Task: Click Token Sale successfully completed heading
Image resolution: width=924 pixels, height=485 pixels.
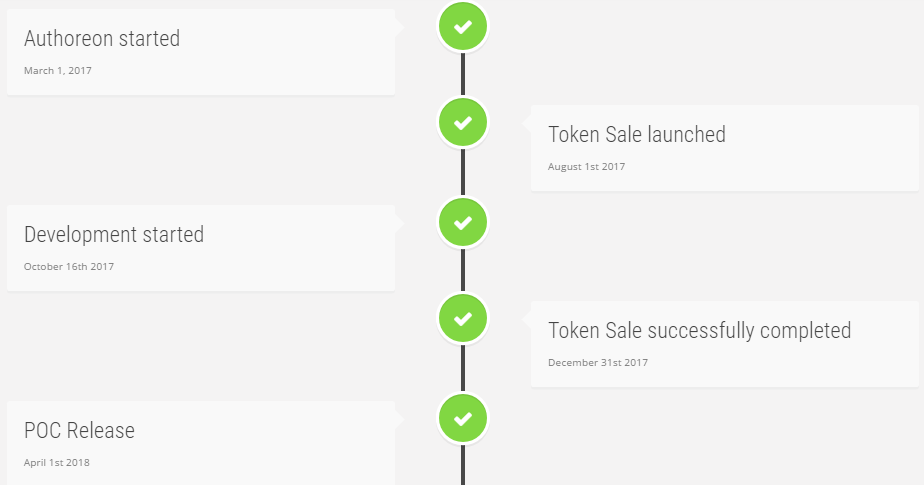Action: point(699,331)
